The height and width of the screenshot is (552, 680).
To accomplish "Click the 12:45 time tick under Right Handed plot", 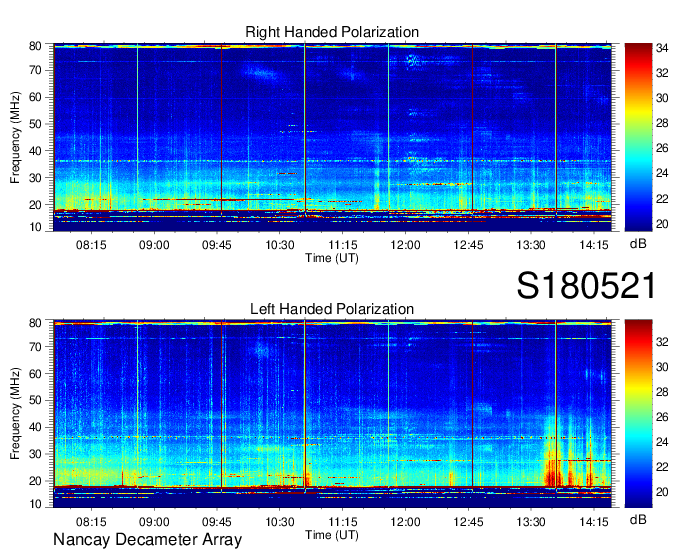I will coord(468,245).
